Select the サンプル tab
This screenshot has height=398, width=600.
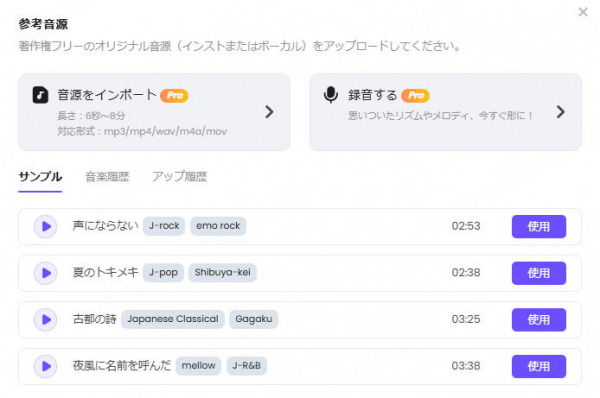[x=40, y=176]
